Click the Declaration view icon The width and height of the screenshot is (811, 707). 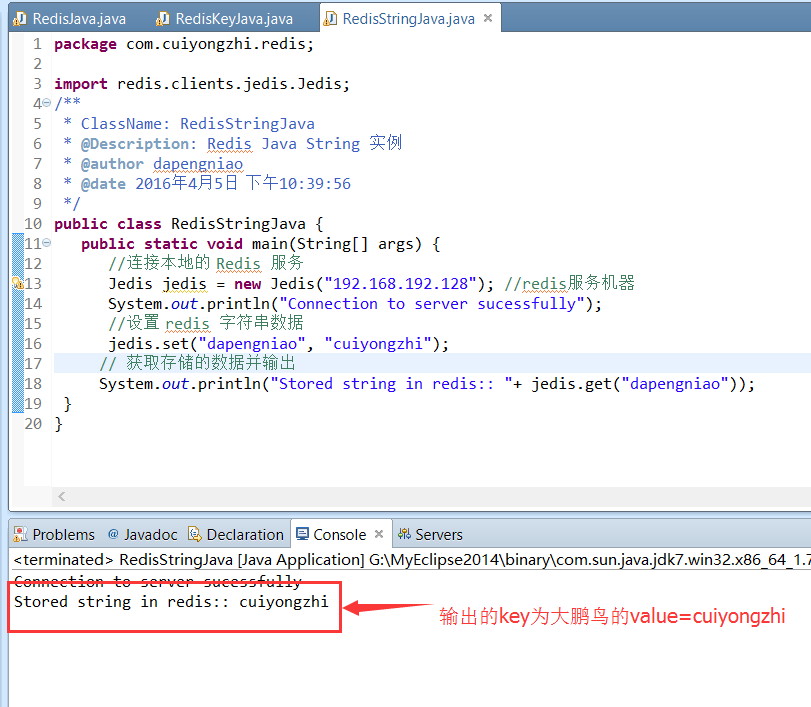coord(195,534)
